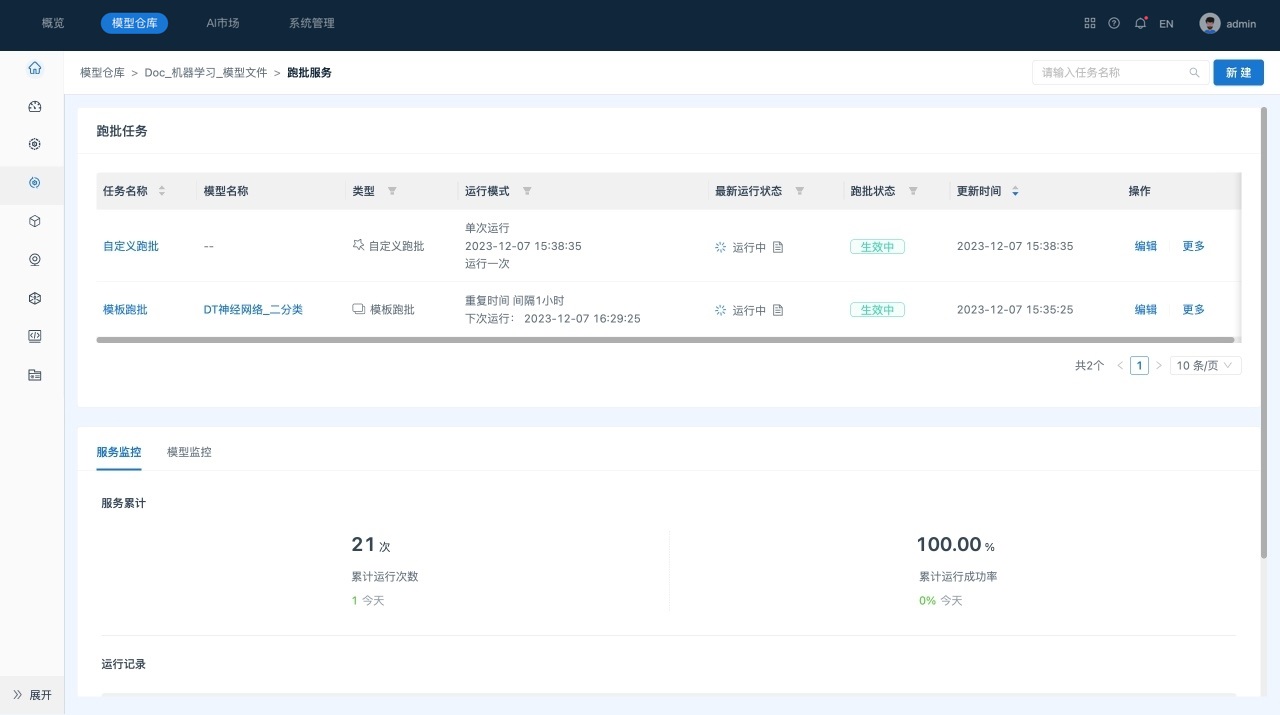Sort by 更新时间 column

tap(1016, 191)
